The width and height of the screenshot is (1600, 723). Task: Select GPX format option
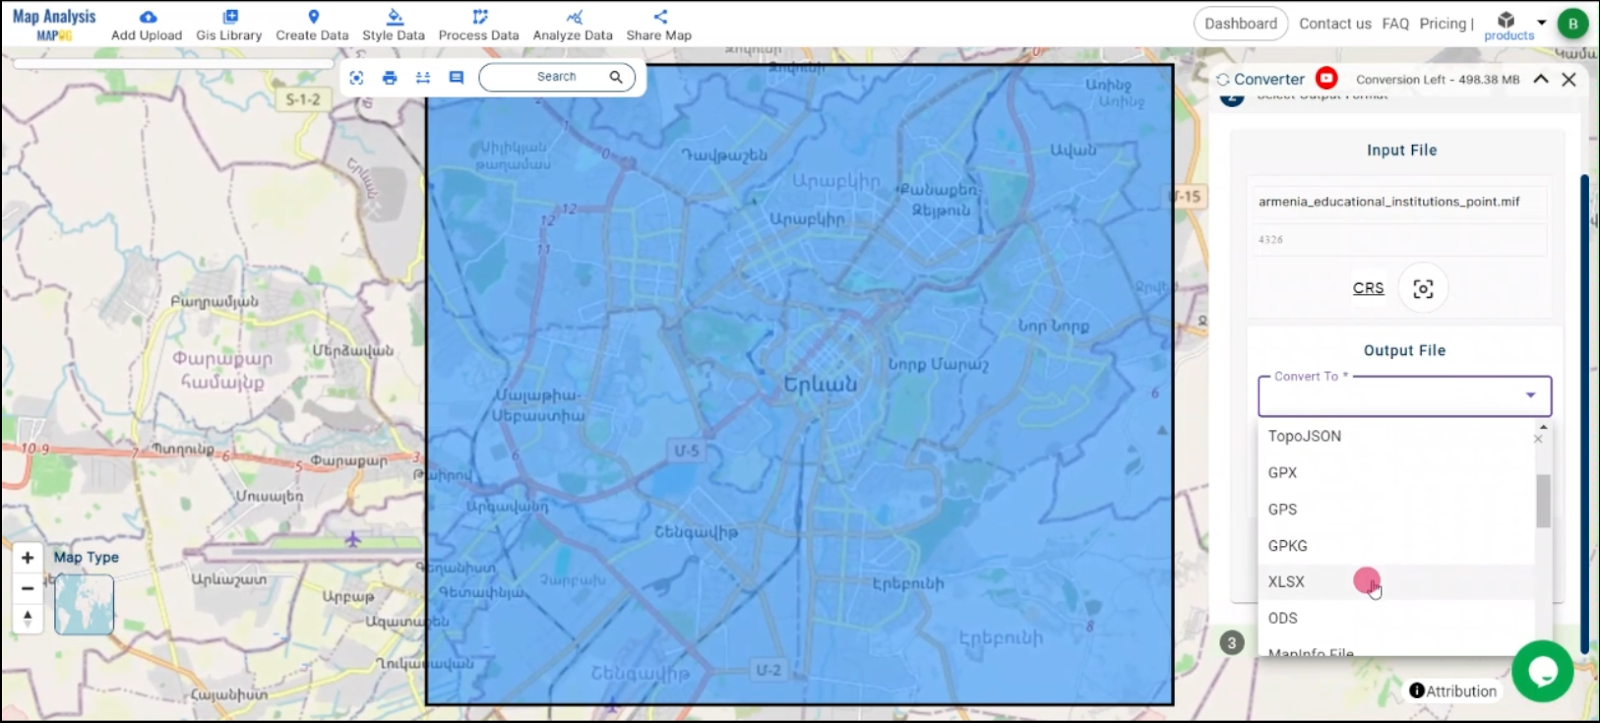[x=1396, y=473]
